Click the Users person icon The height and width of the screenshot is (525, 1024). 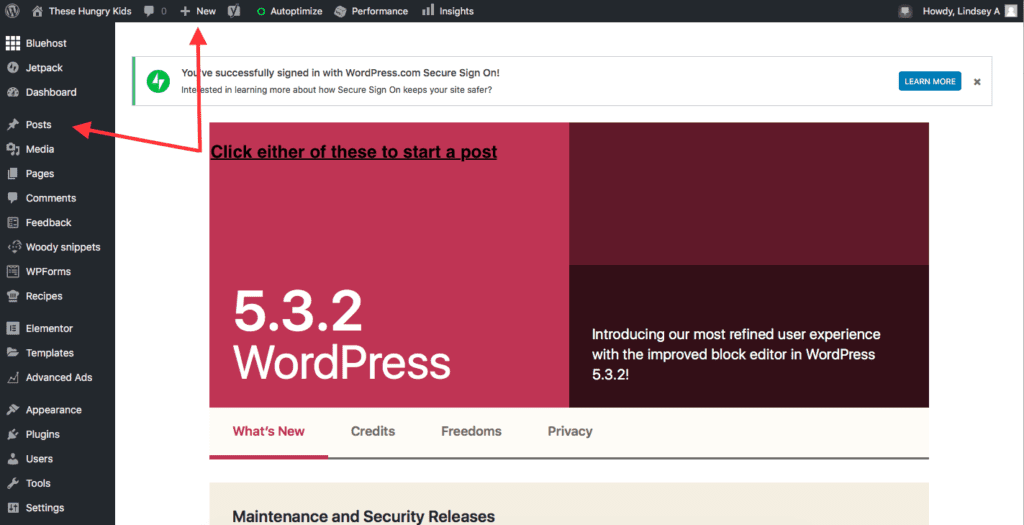[12, 459]
